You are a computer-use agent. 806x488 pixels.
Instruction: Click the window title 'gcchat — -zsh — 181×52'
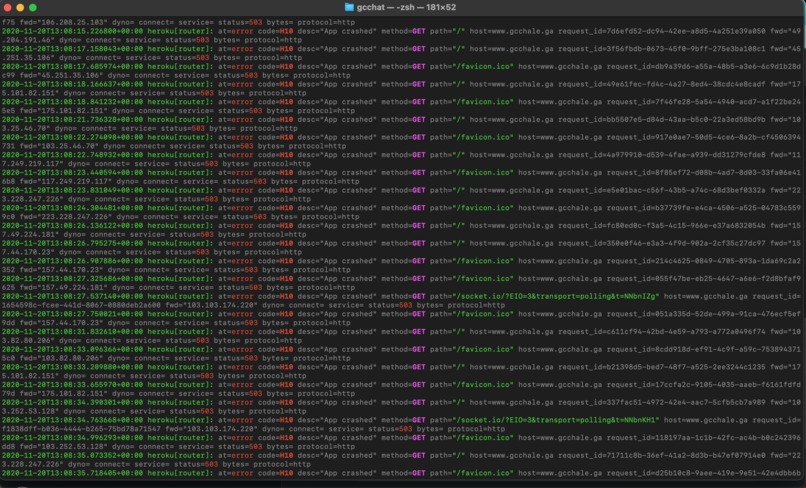pyautogui.click(x=406, y=7)
